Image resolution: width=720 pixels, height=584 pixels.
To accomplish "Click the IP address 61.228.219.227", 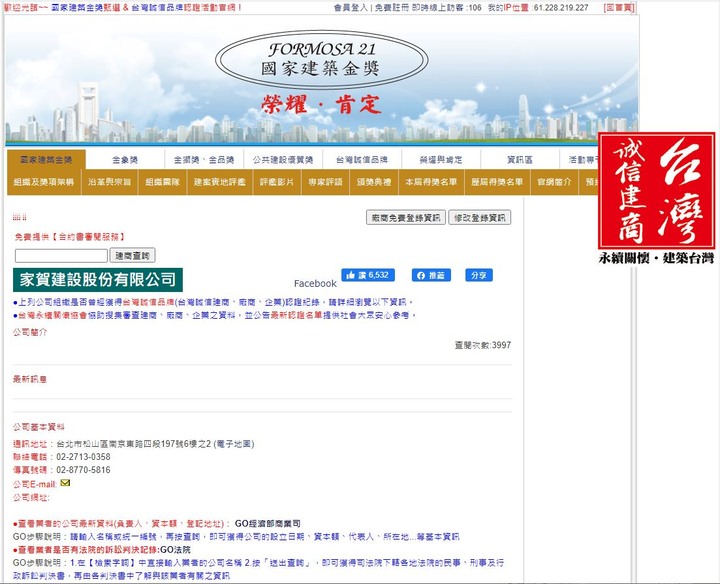I will pyautogui.click(x=561, y=7).
